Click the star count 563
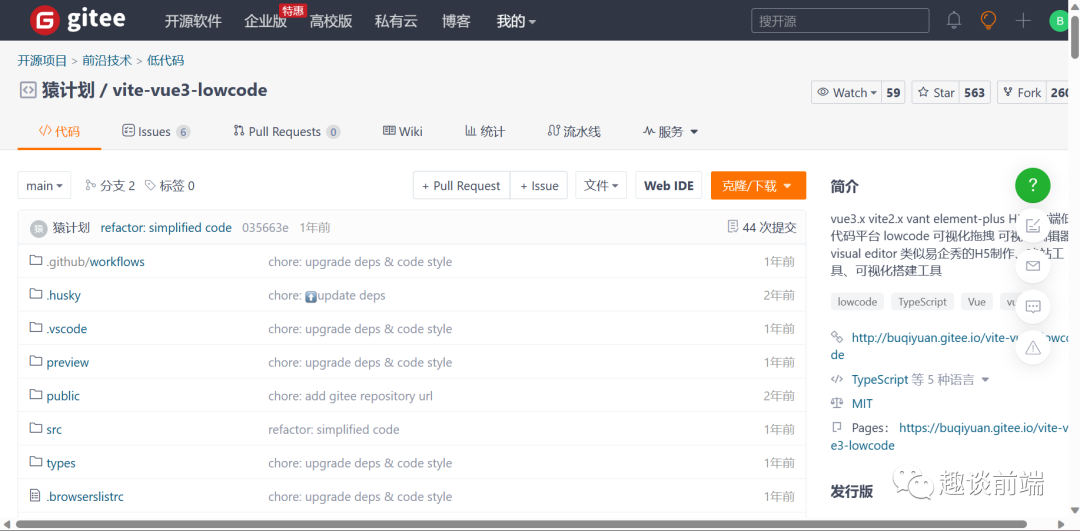 click(975, 92)
